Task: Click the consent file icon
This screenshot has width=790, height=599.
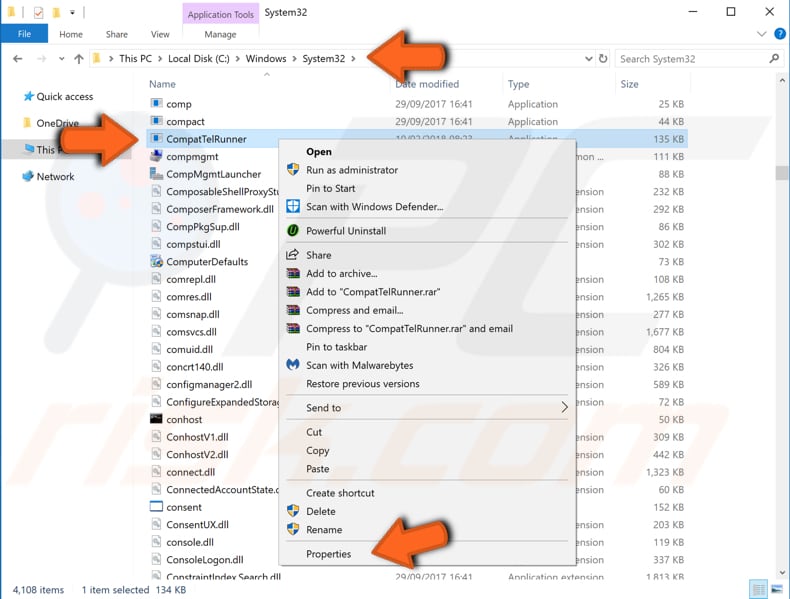Action: coord(156,506)
